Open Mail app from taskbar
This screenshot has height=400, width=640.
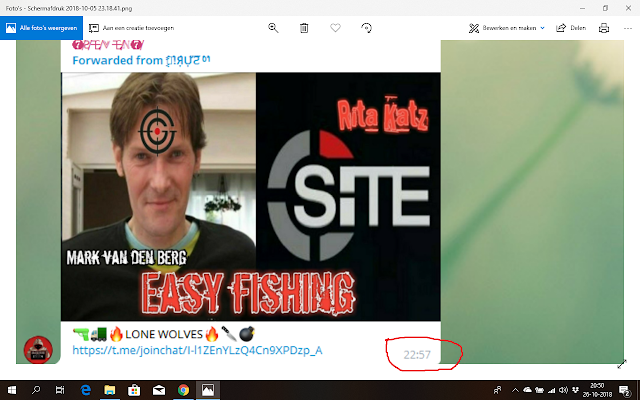[159, 390]
